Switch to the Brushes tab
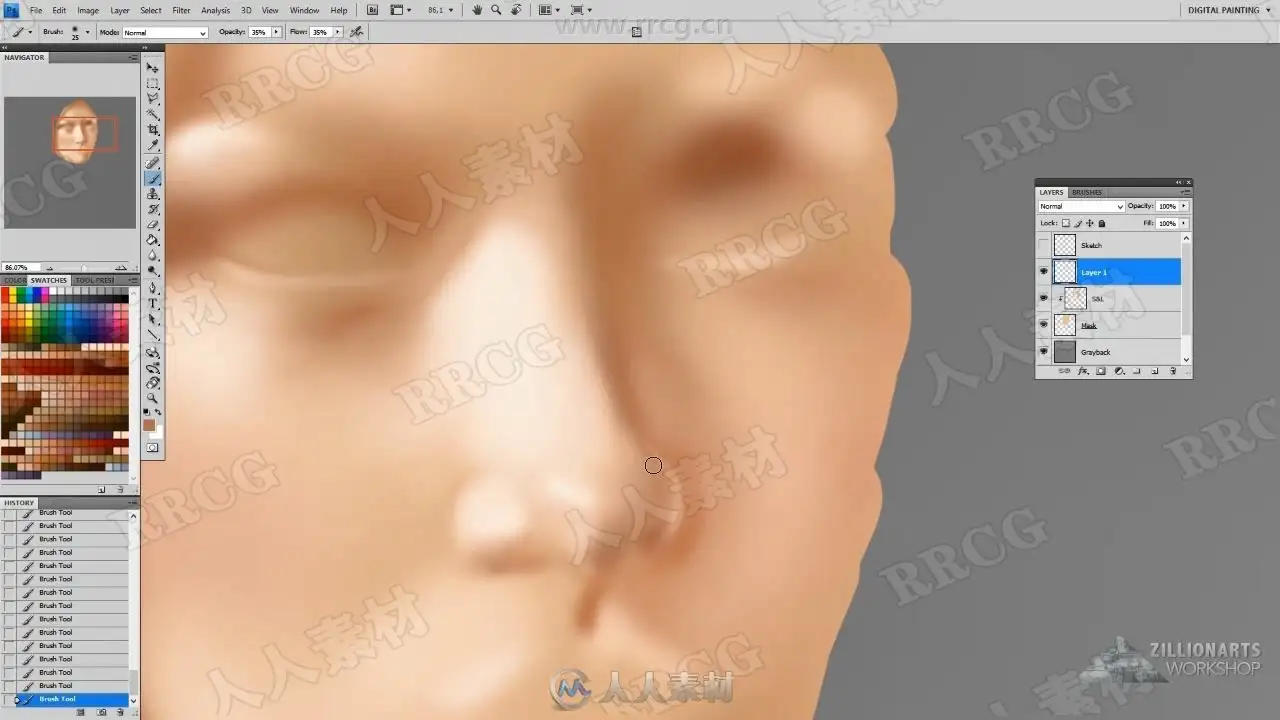 [x=1087, y=192]
